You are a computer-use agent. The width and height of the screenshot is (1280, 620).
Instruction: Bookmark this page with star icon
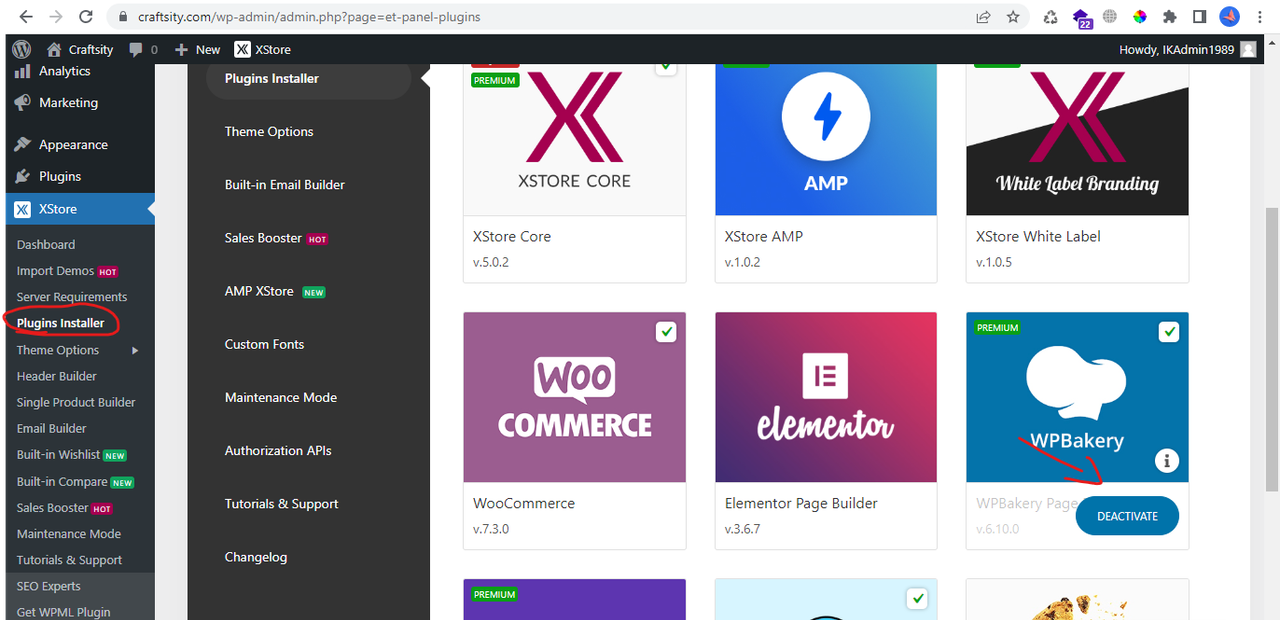point(1013,17)
